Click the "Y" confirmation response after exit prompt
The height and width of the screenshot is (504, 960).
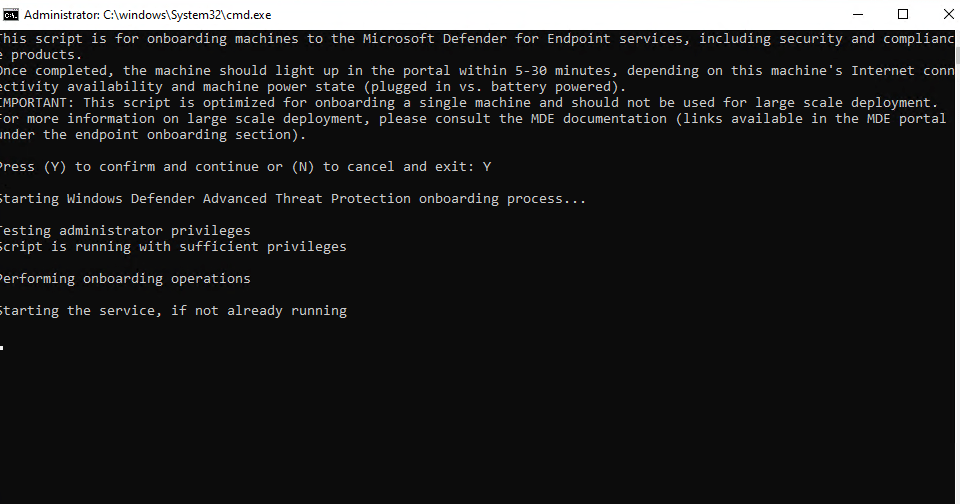pos(486,166)
